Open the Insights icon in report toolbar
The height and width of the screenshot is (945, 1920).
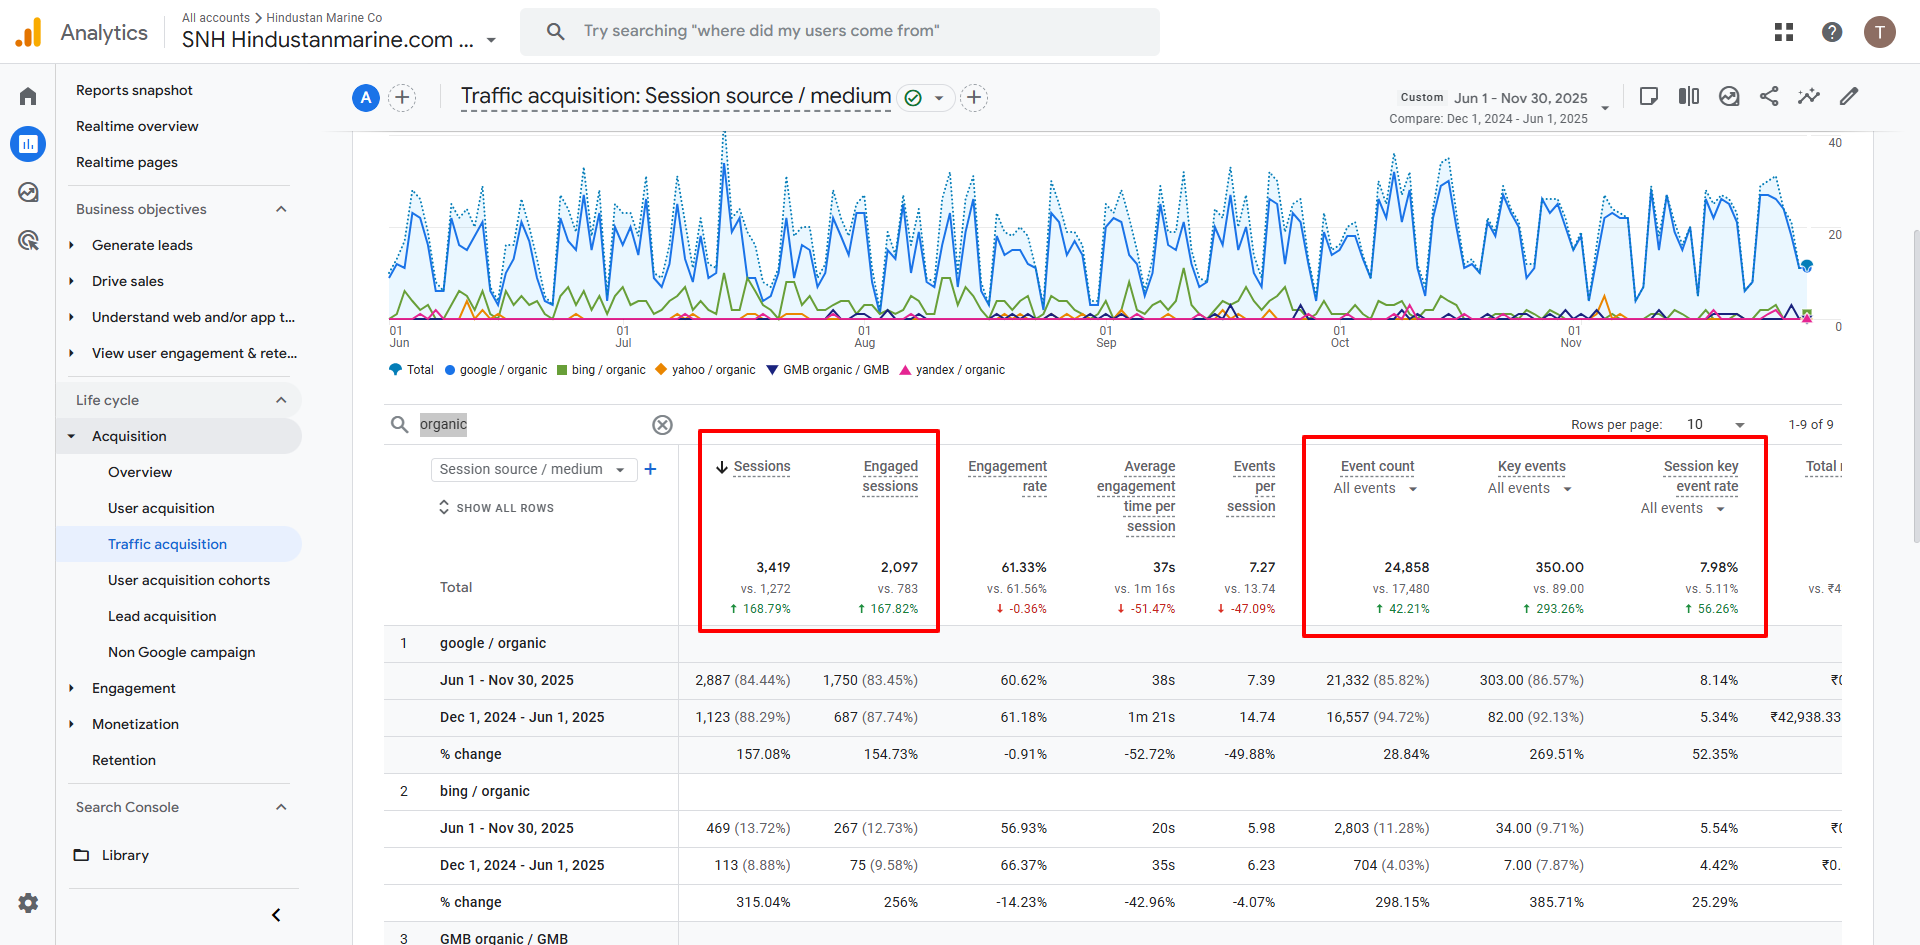coord(1729,96)
